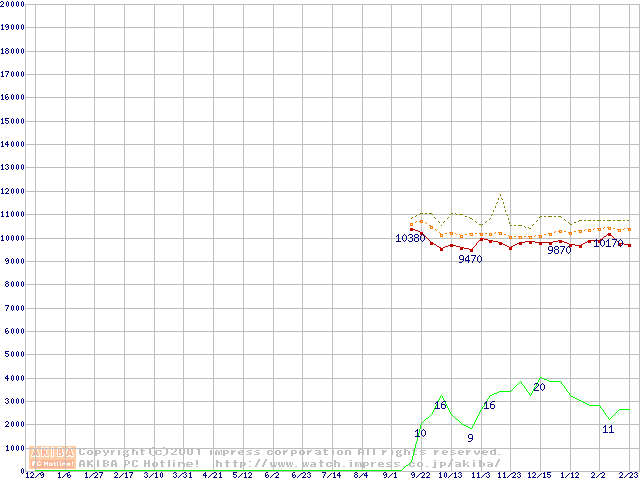Click the 10170 price data label
Viewport: 640px width, 480px height.
click(608, 243)
